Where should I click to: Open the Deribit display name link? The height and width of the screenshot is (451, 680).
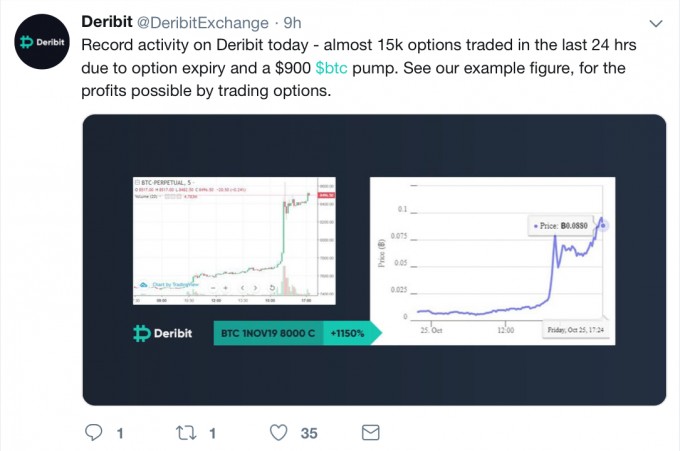coord(107,22)
